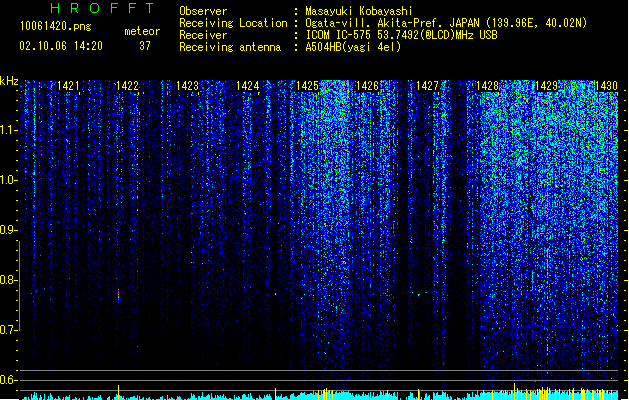Click the 1427 time marker

tap(428, 86)
